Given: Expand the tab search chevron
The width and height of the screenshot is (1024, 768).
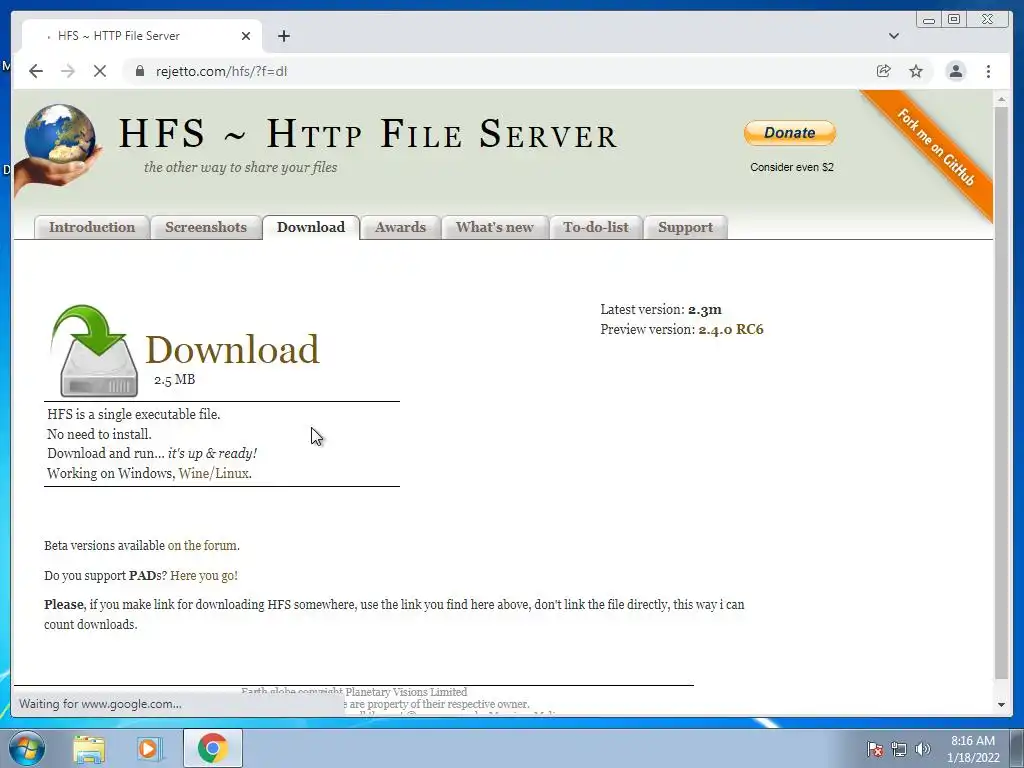Looking at the screenshot, I should 893,36.
